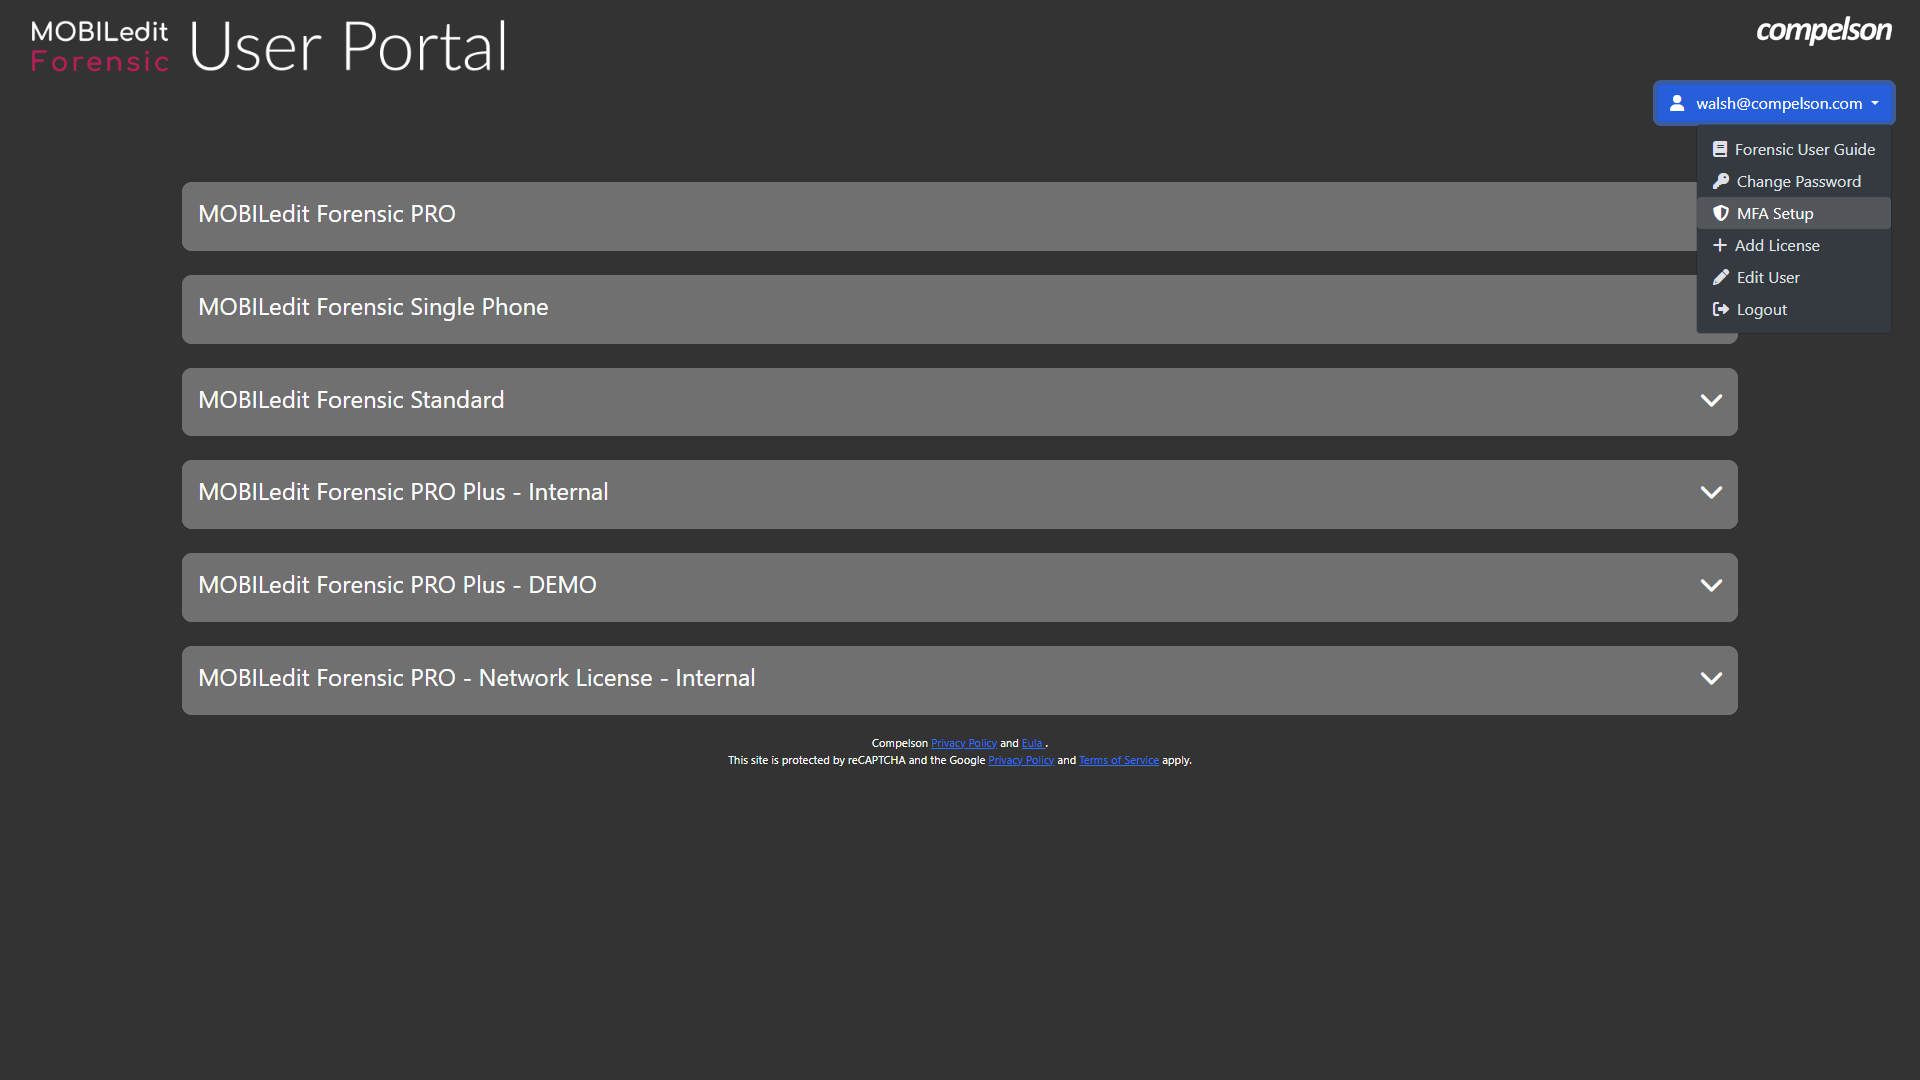
Task: Click the plus icon beside Add License
Action: (x=1720, y=246)
